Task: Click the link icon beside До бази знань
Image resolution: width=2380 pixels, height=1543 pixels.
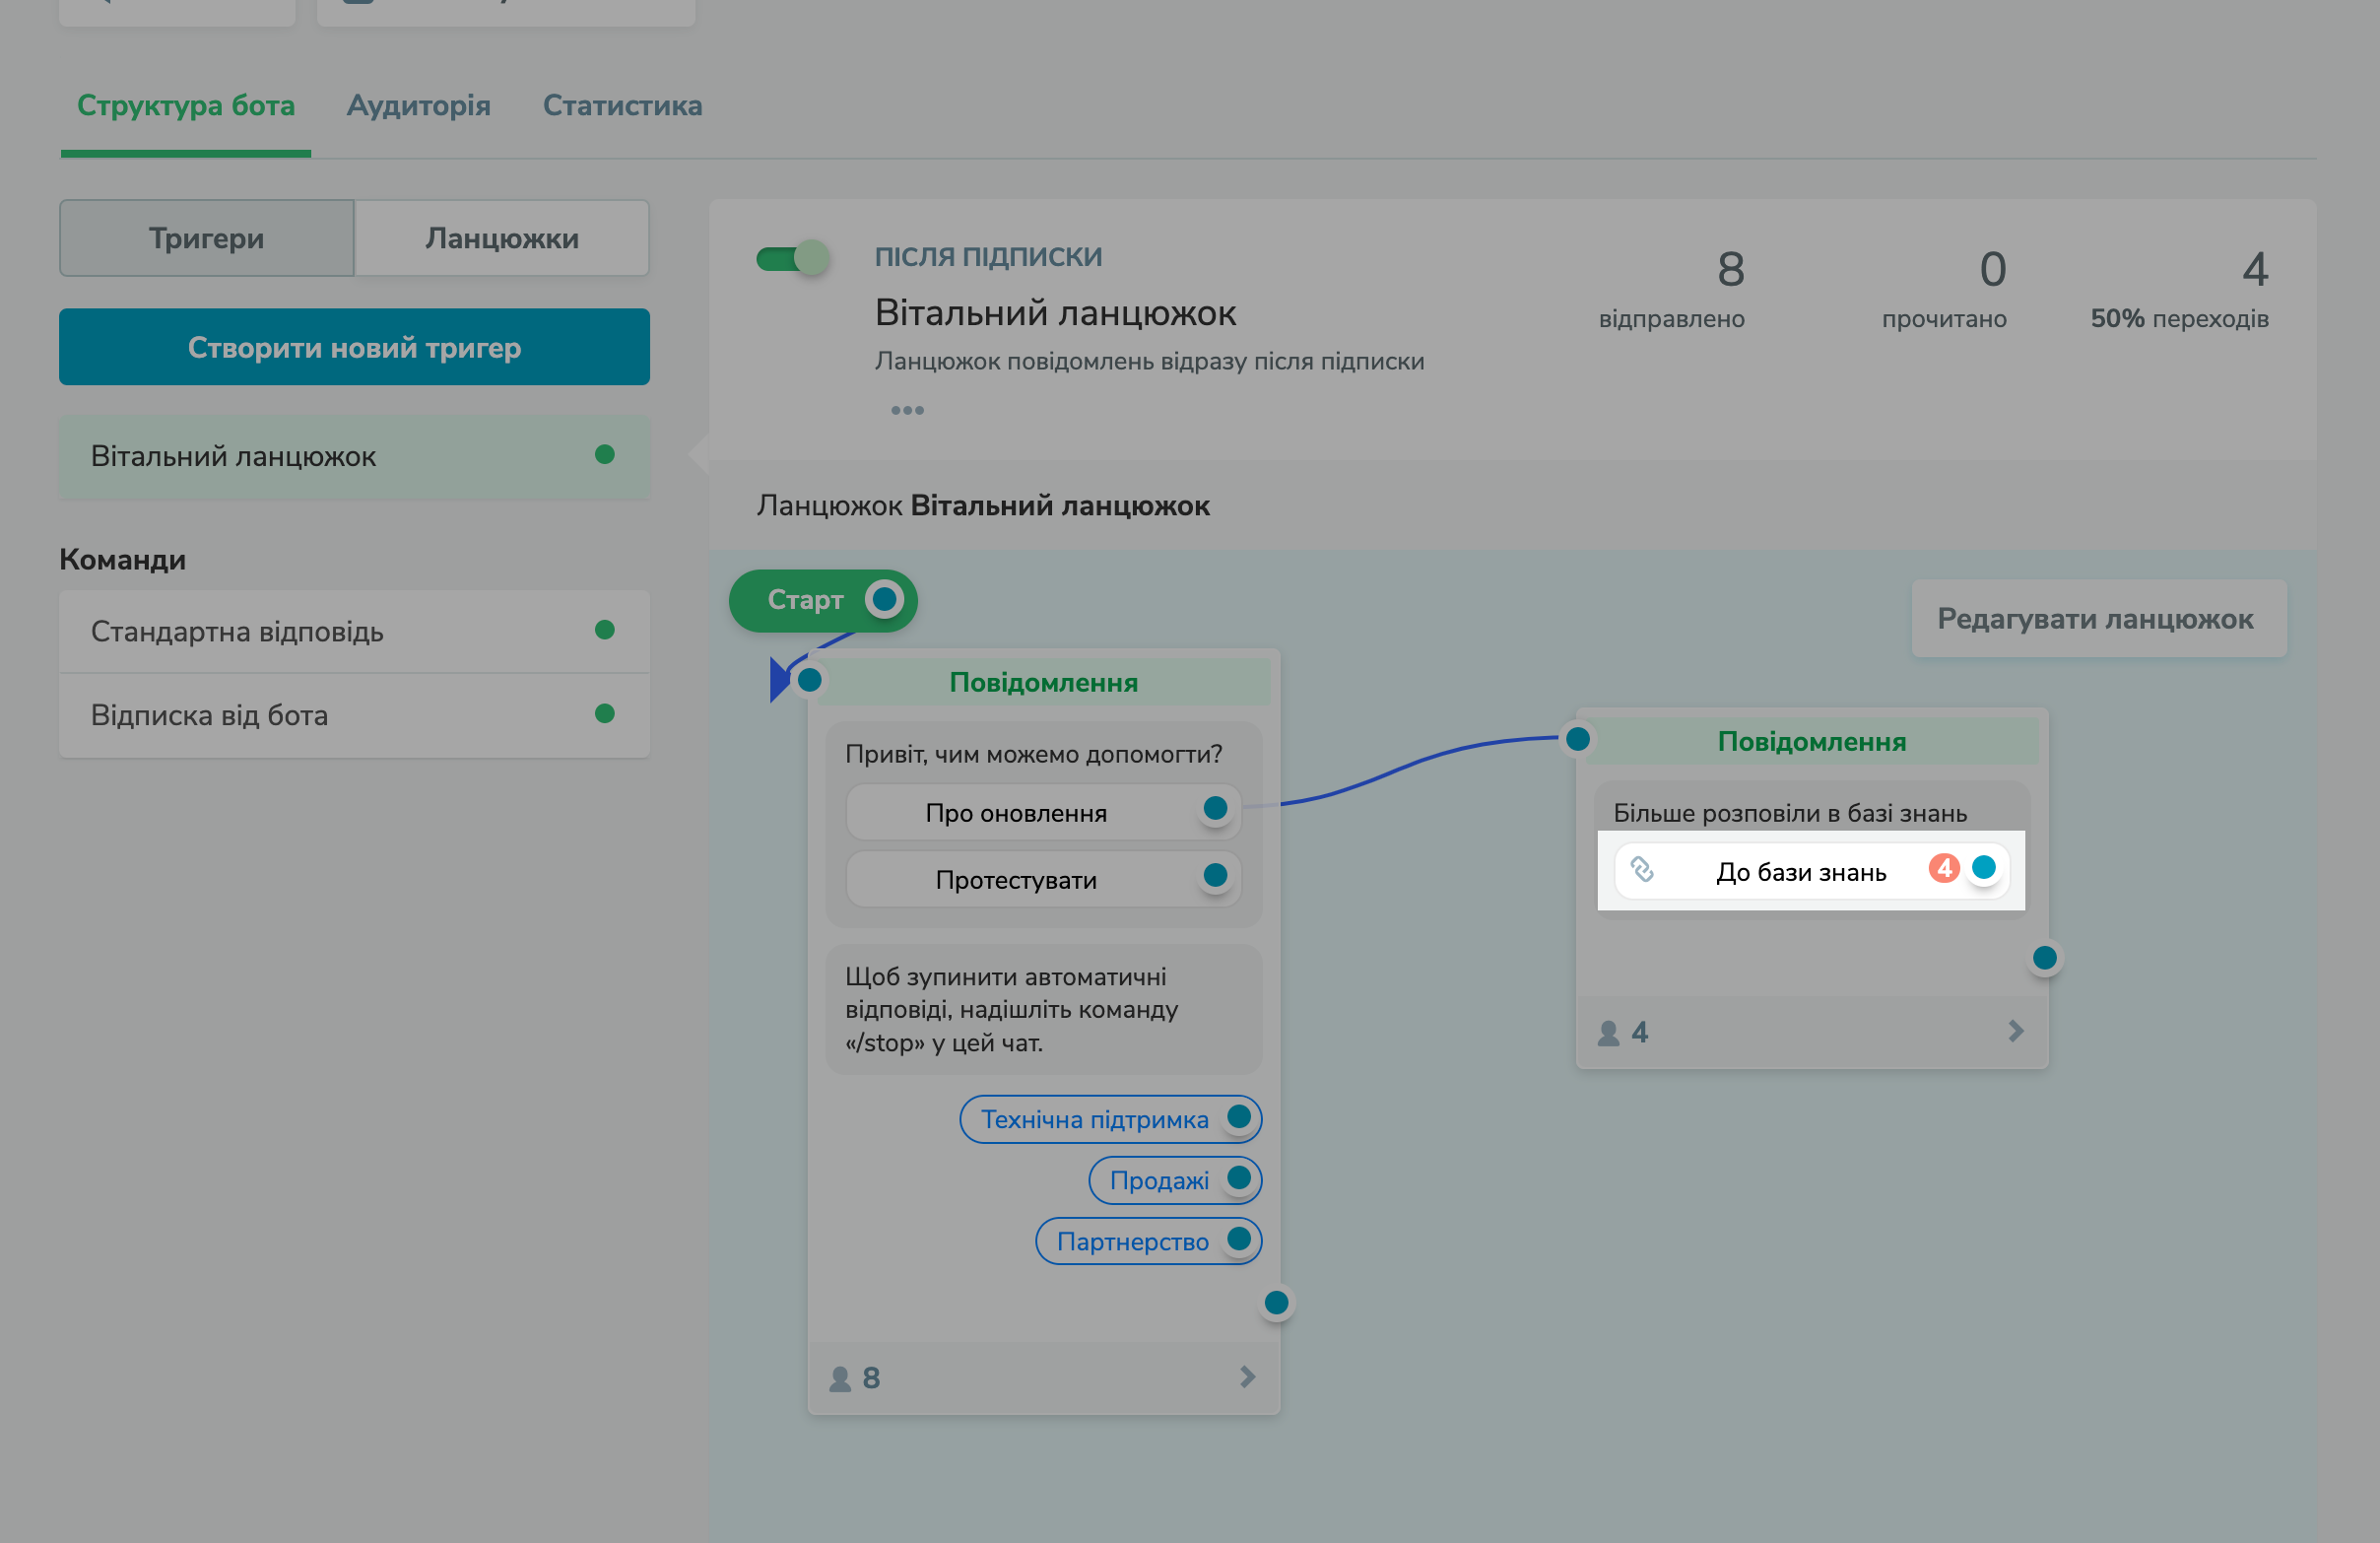Action: (1642, 869)
